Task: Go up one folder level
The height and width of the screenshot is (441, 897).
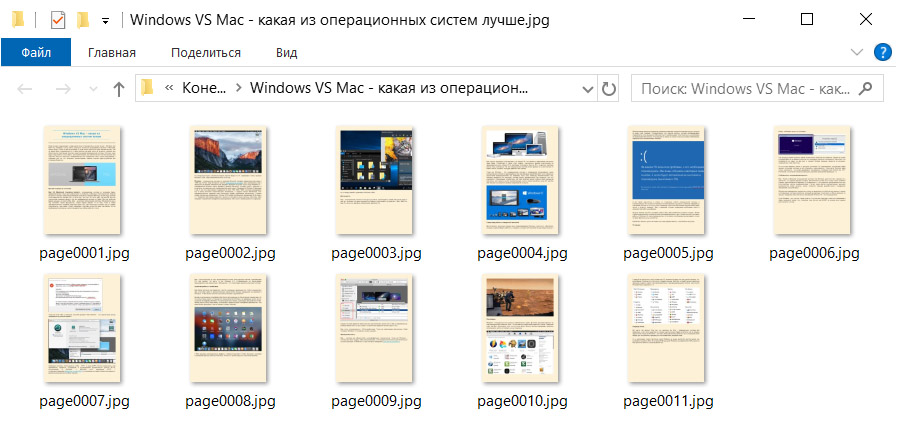Action: (118, 89)
